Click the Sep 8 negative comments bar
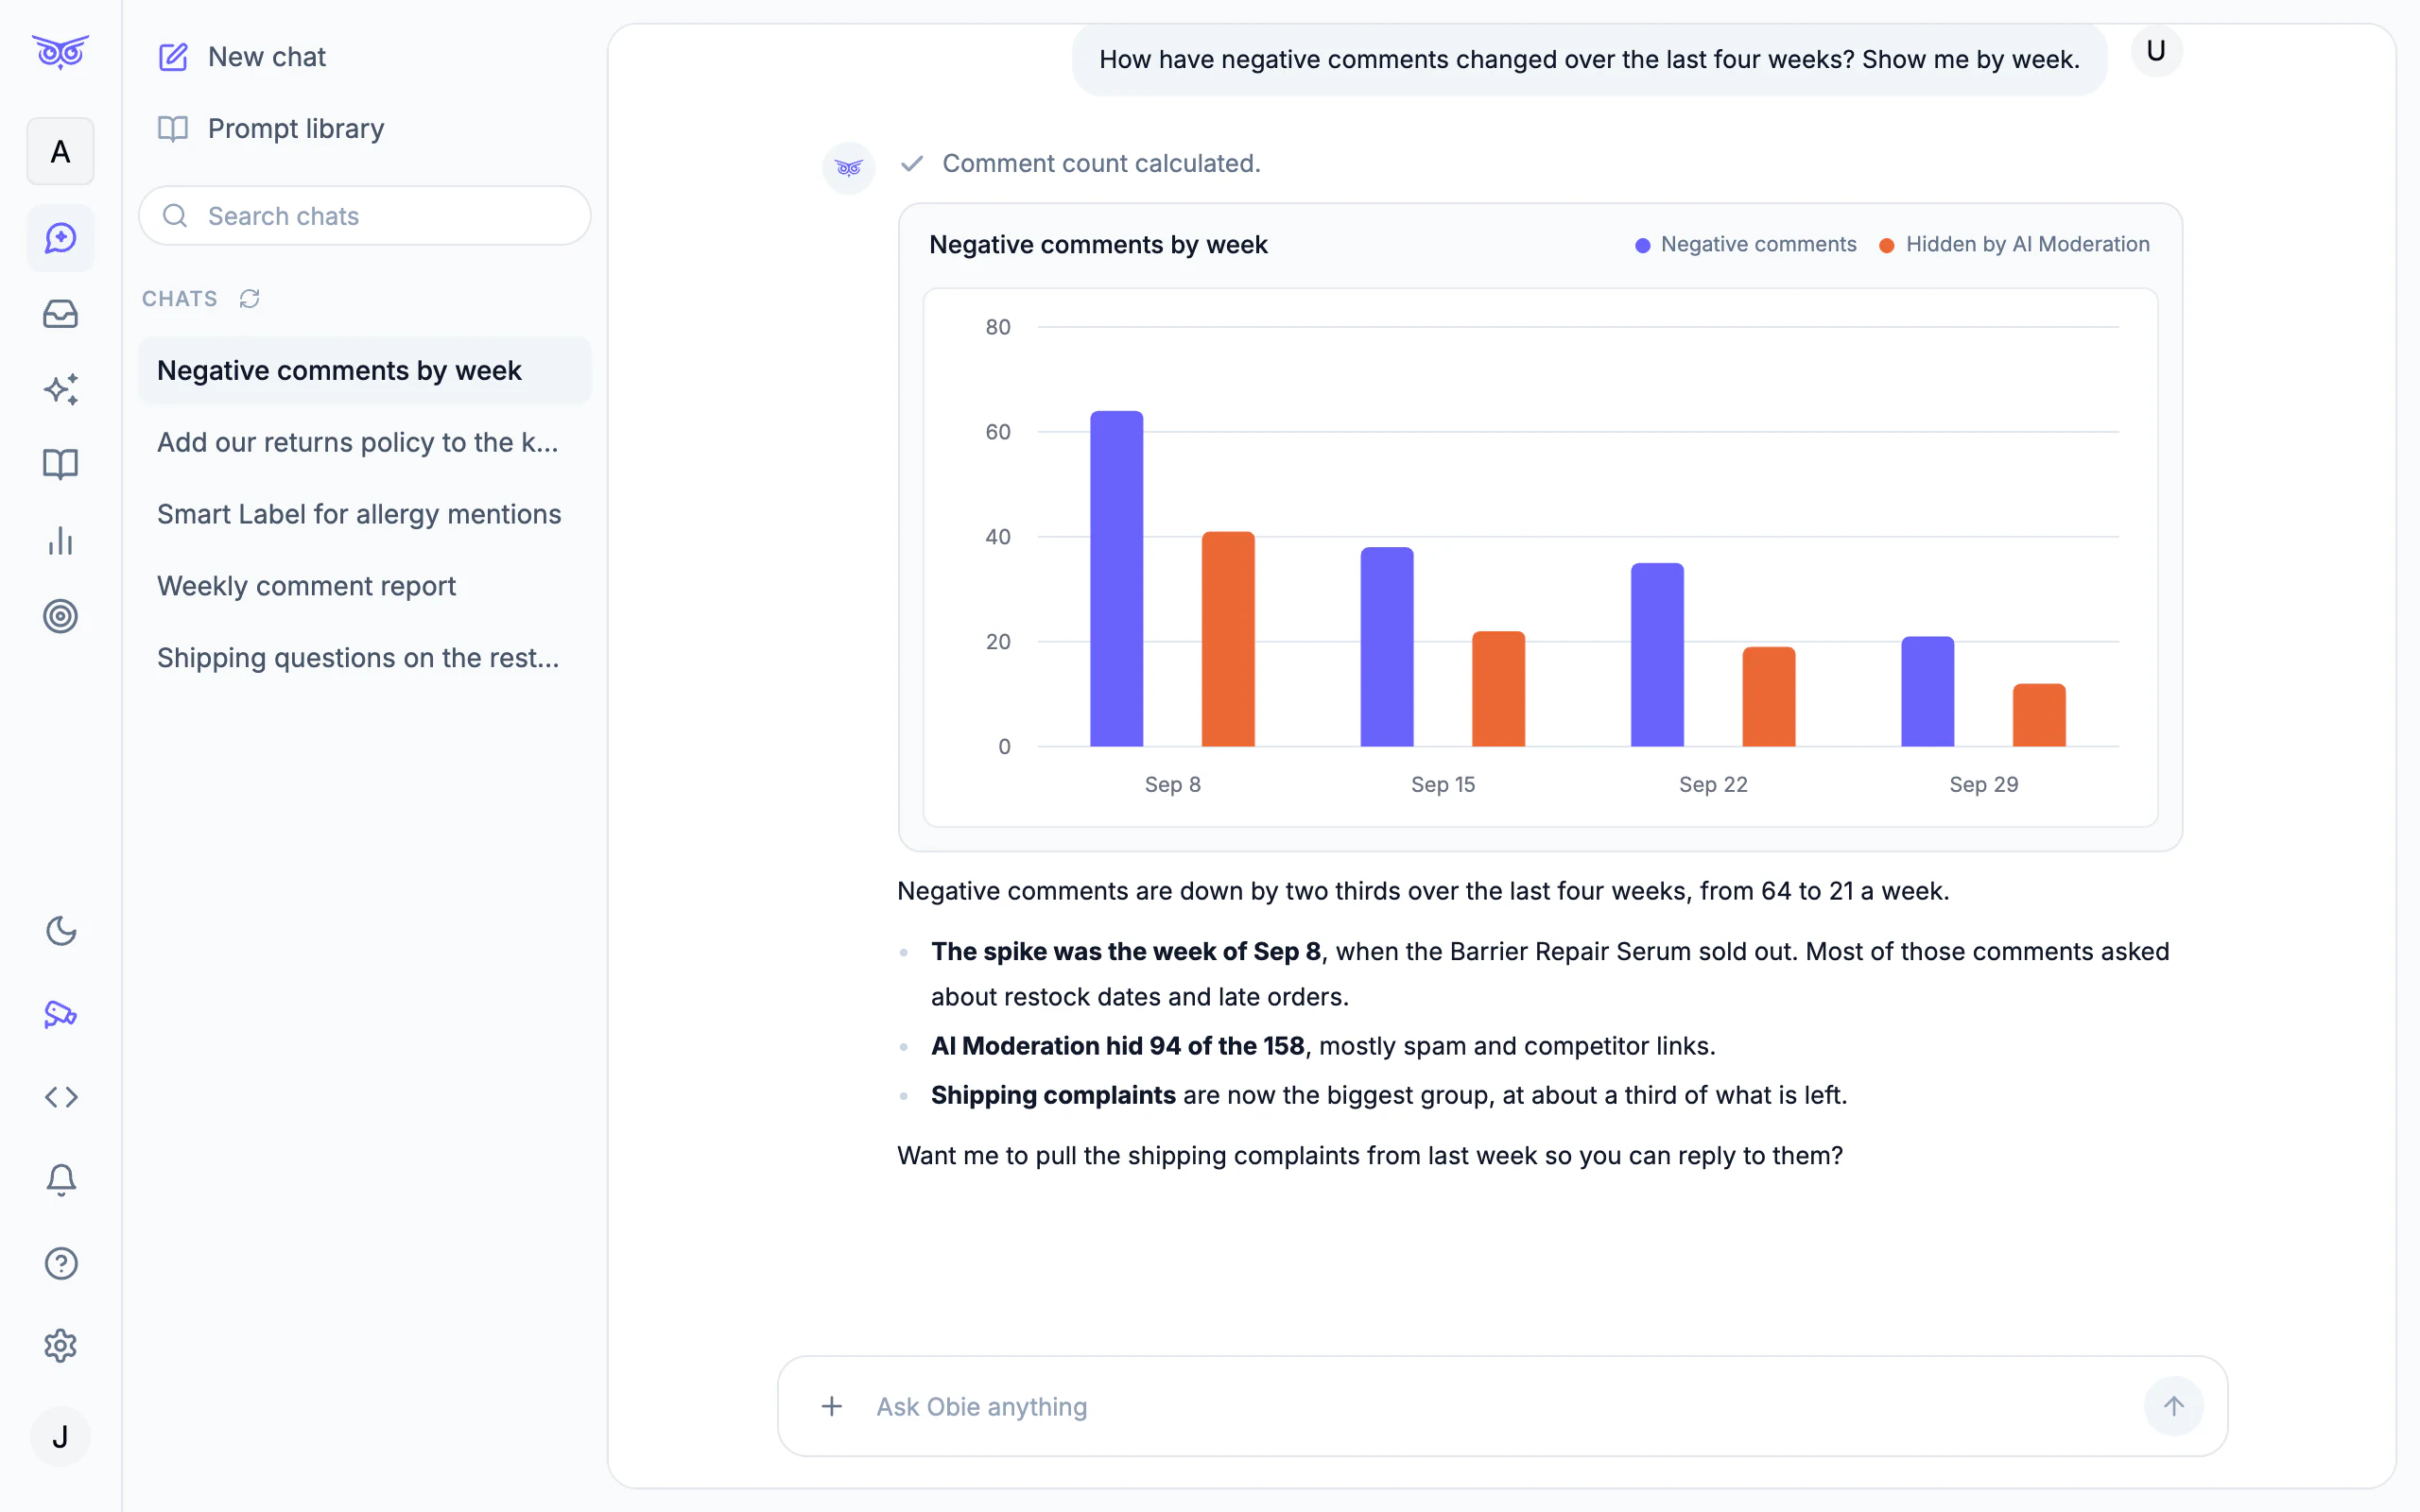This screenshot has width=2420, height=1512. pyautogui.click(x=1117, y=579)
